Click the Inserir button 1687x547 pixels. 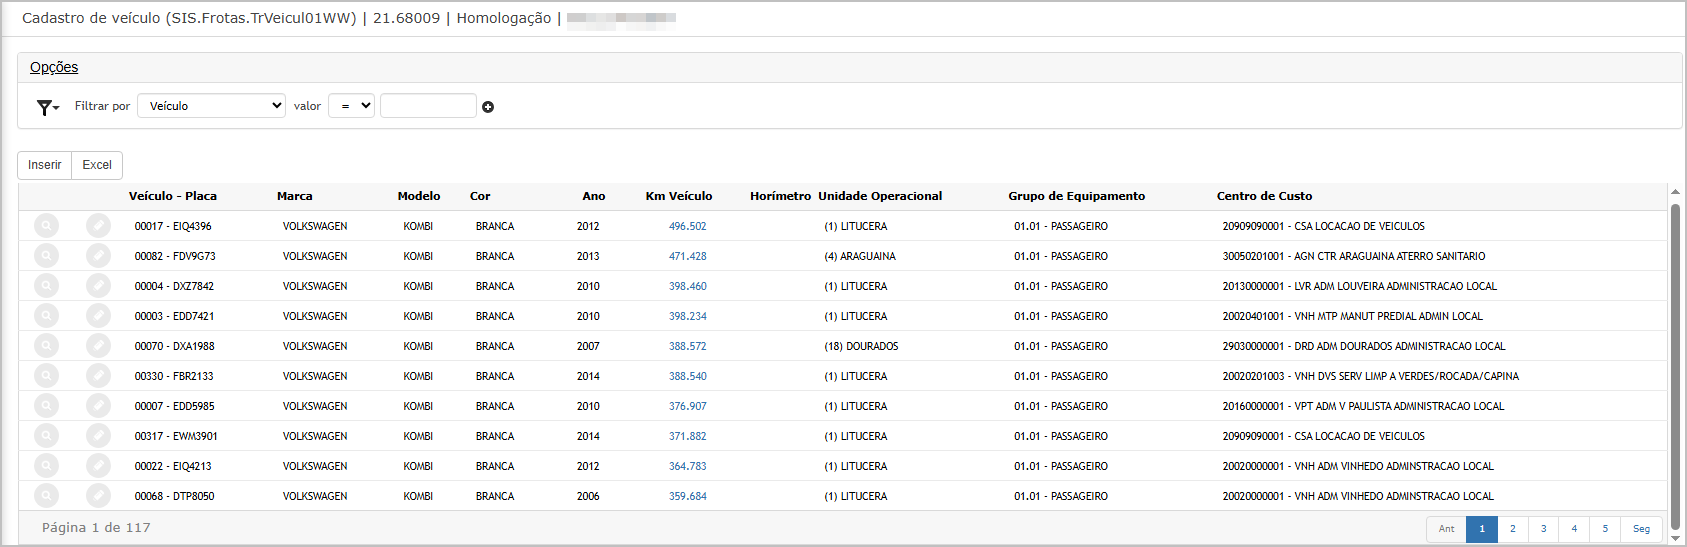45,165
